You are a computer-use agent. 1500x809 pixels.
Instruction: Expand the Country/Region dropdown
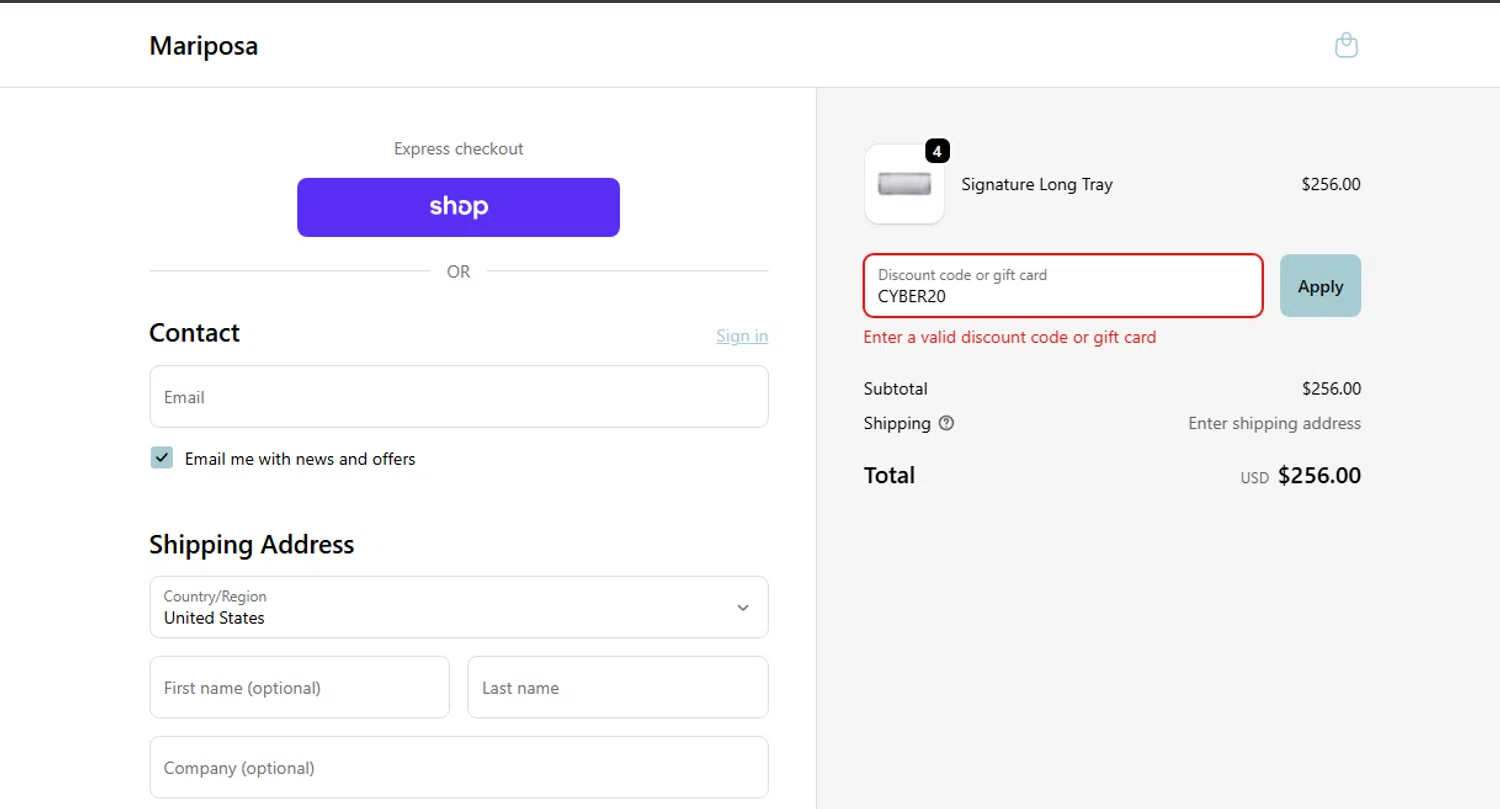point(459,607)
